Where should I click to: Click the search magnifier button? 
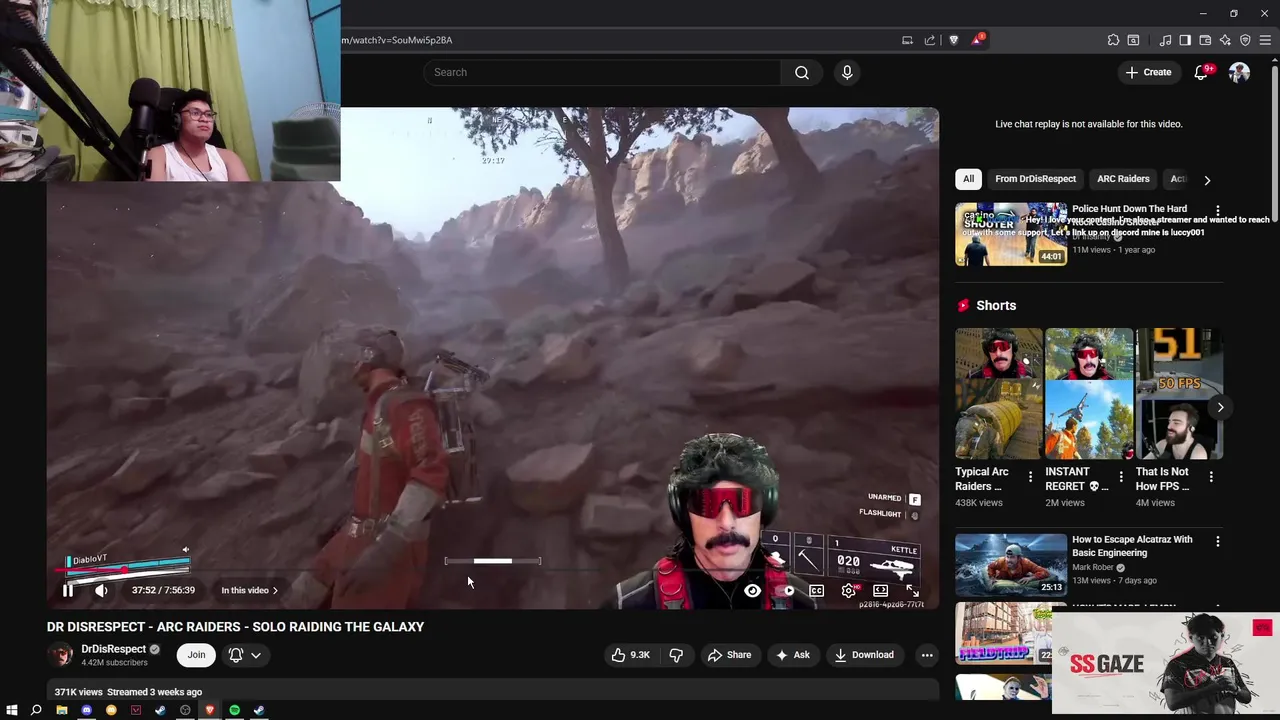(x=802, y=72)
